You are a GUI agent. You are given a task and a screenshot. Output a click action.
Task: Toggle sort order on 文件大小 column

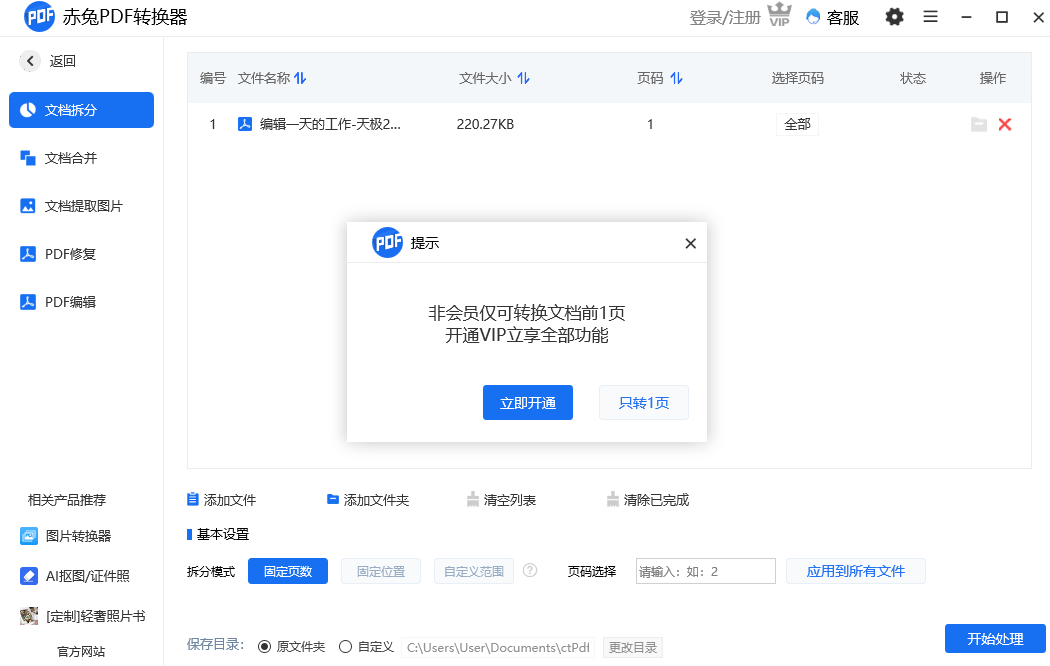click(x=524, y=77)
